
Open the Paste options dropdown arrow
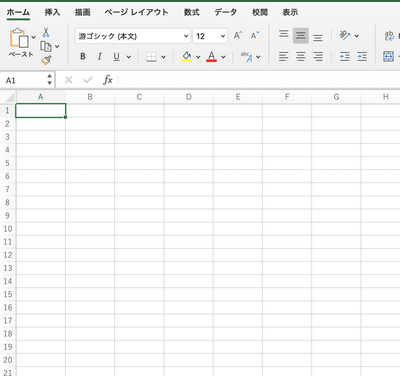click(34, 37)
